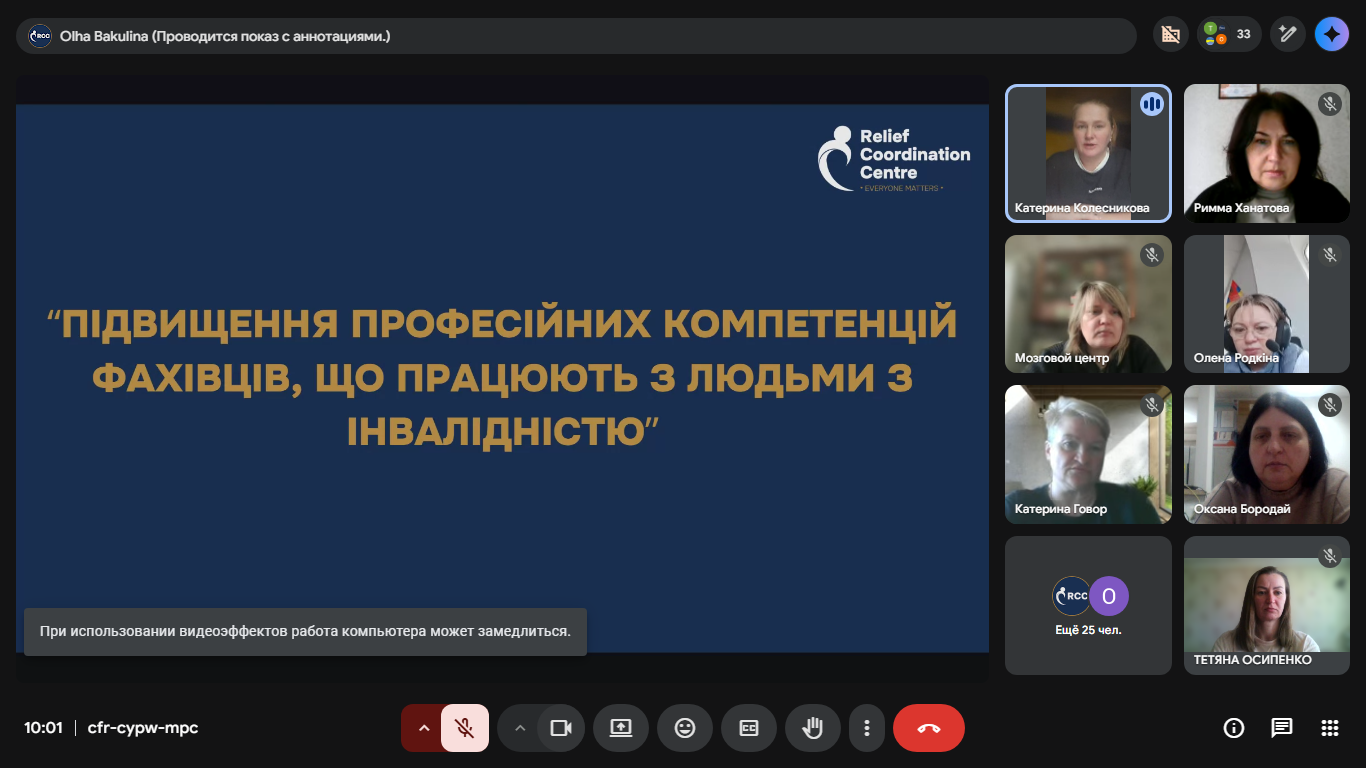1366x768 pixels.
Task: Click the presentation bar titled Olha Bakulina
Action: [x=576, y=36]
